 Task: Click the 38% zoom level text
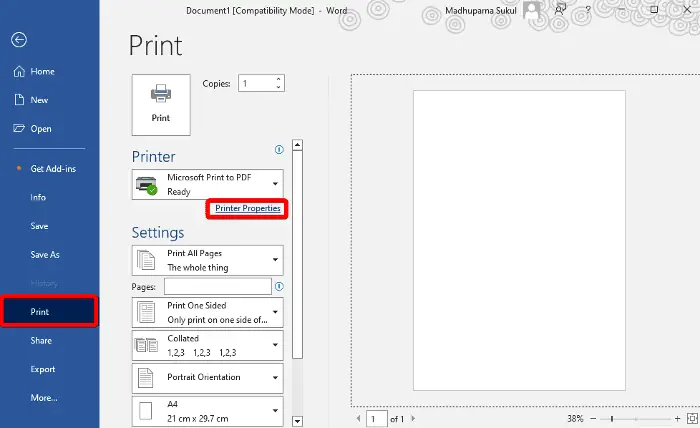coord(575,419)
